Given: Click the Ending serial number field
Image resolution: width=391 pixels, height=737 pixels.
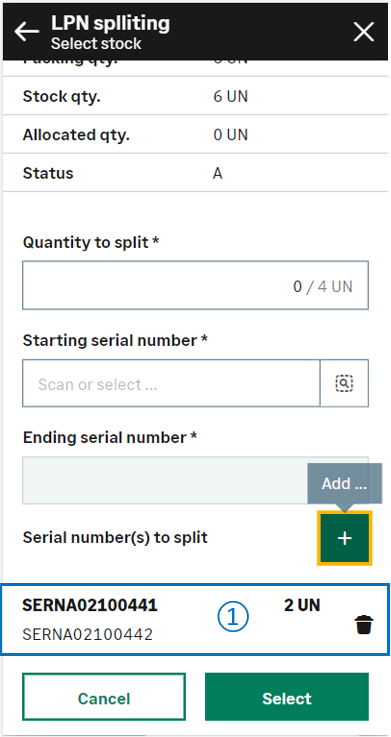Looking at the screenshot, I should tap(196, 480).
